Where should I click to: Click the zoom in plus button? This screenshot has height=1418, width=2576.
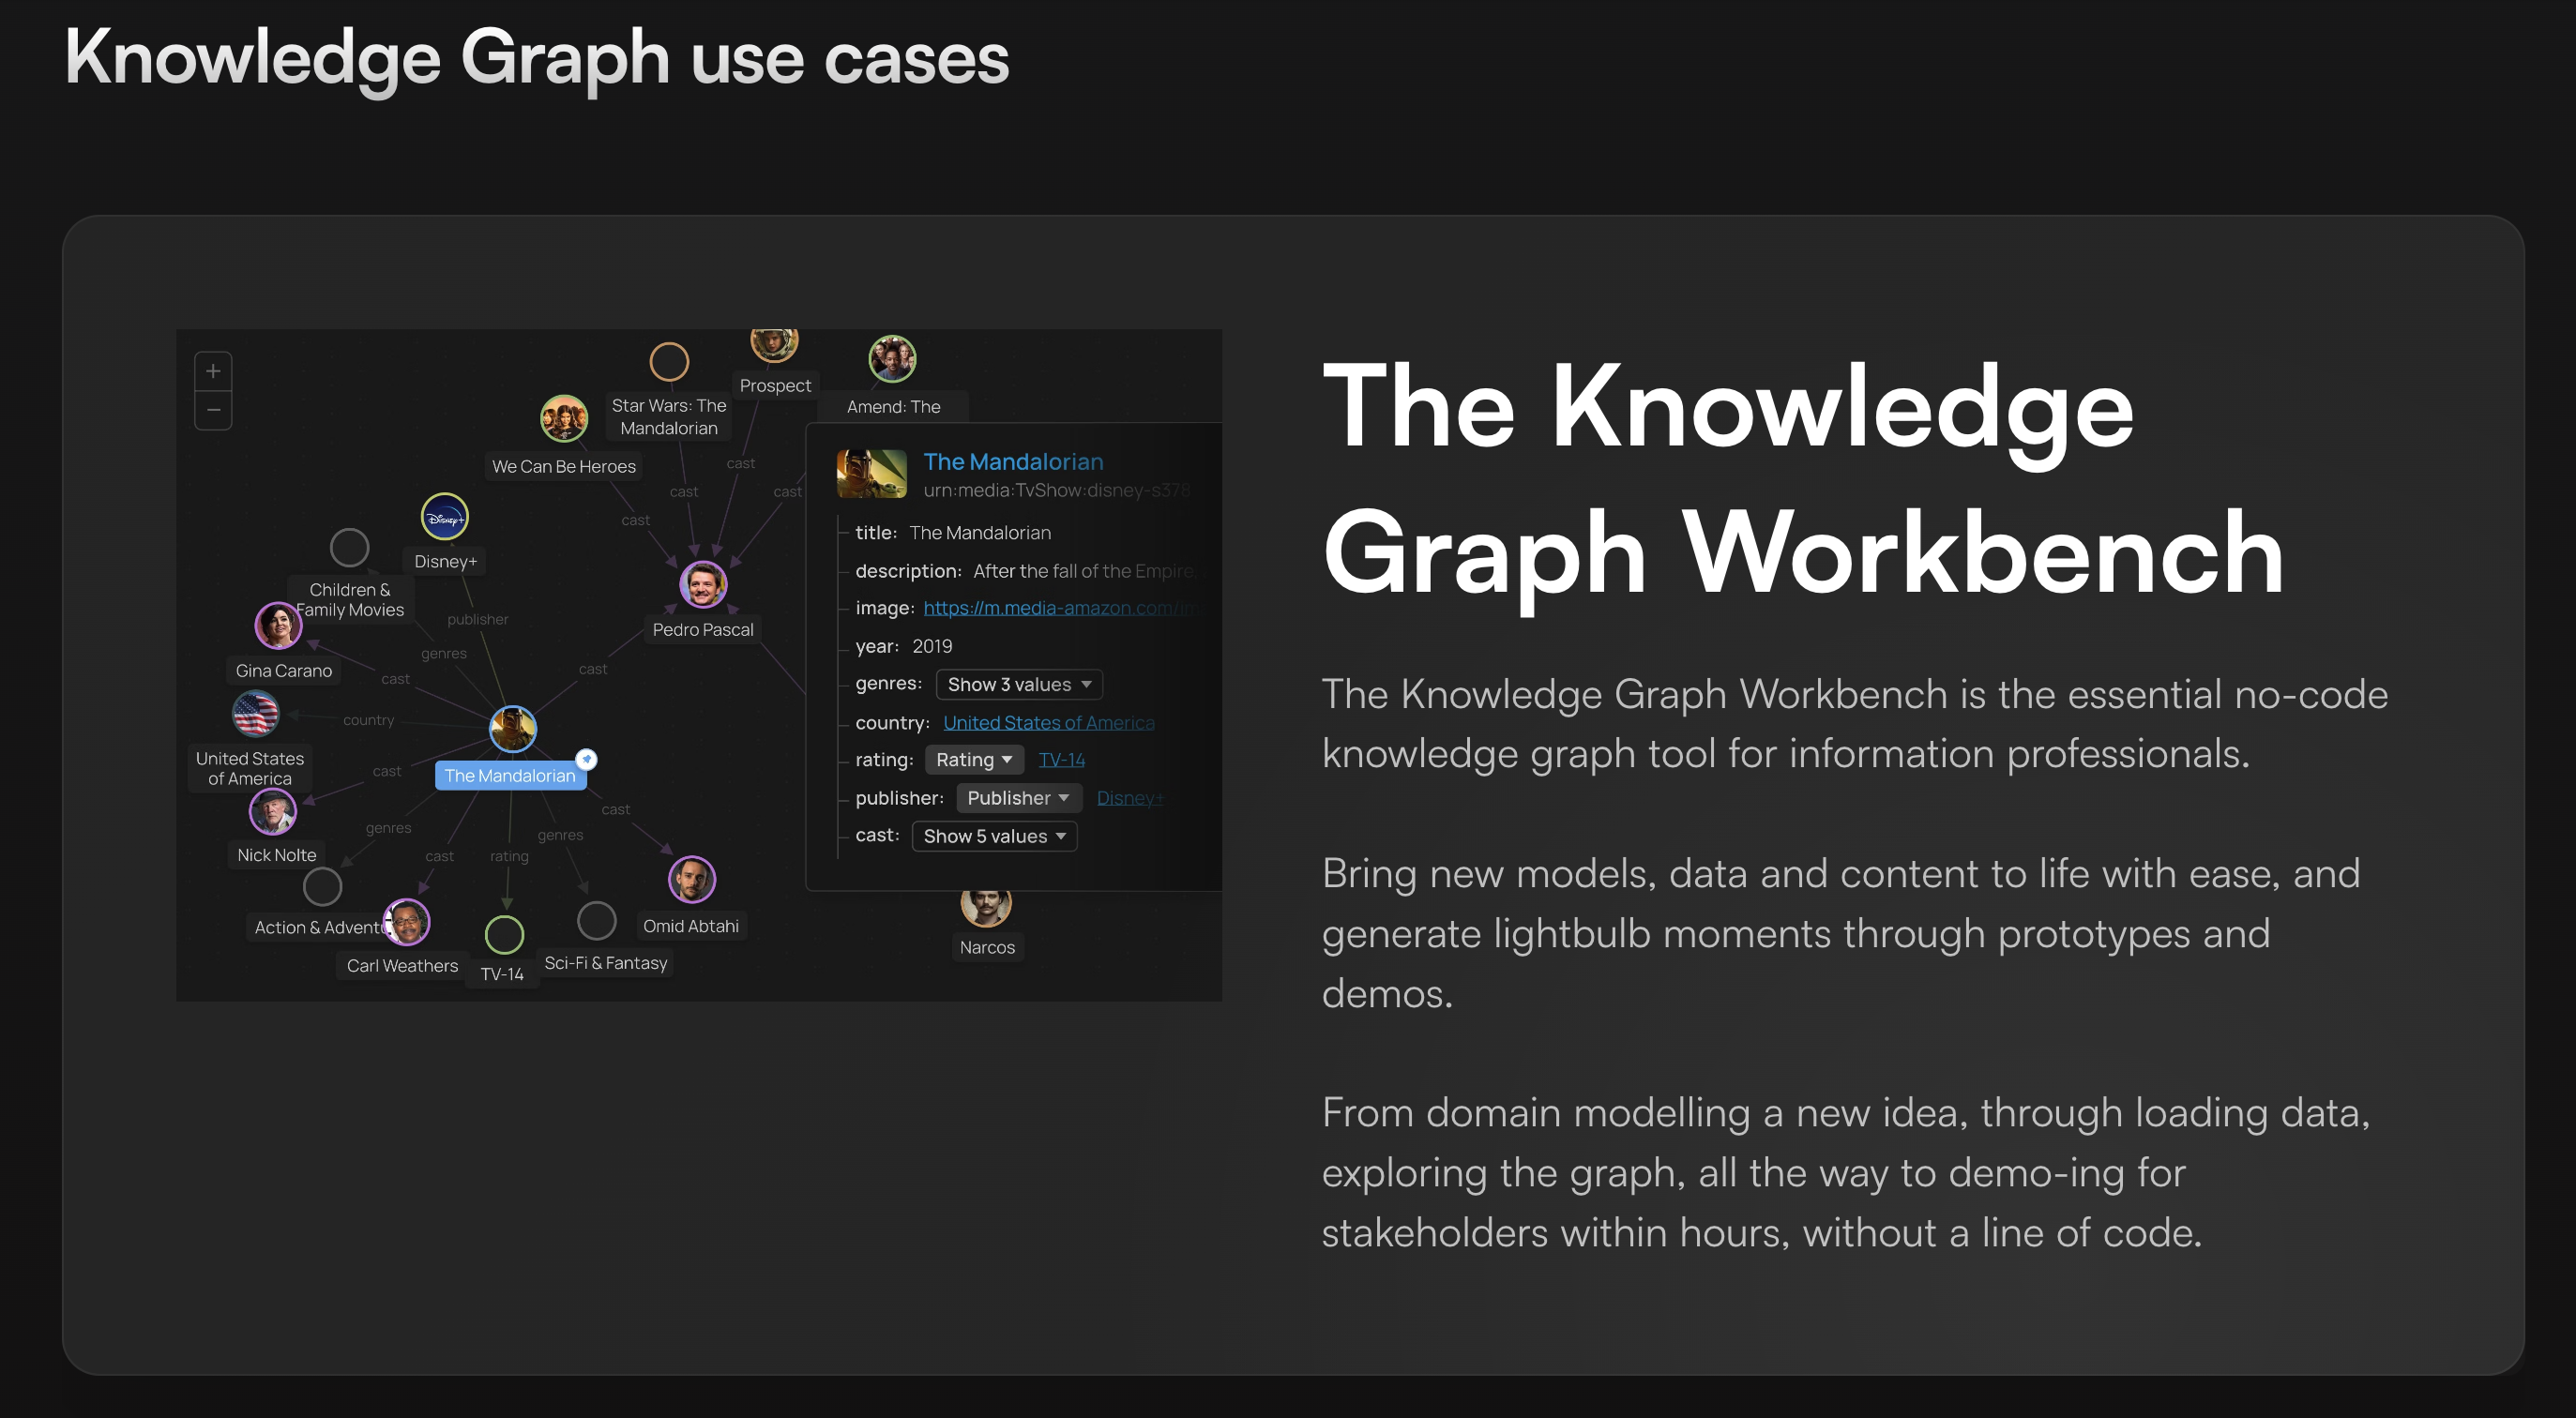coord(213,372)
